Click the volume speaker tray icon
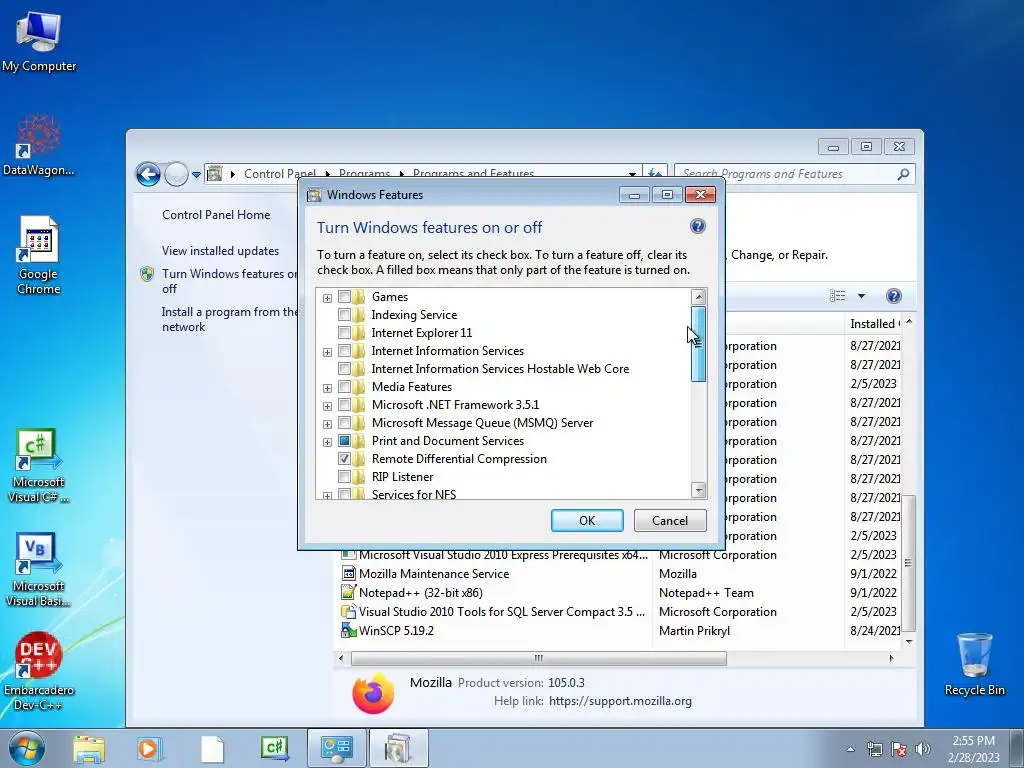The image size is (1024, 768). click(923, 749)
